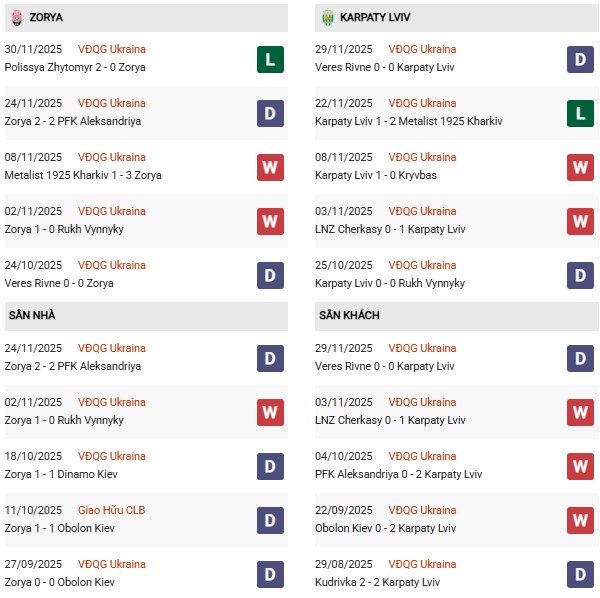600x598 pixels.
Task: Select the SÂN KHÁCH section header
Action: click(x=349, y=316)
